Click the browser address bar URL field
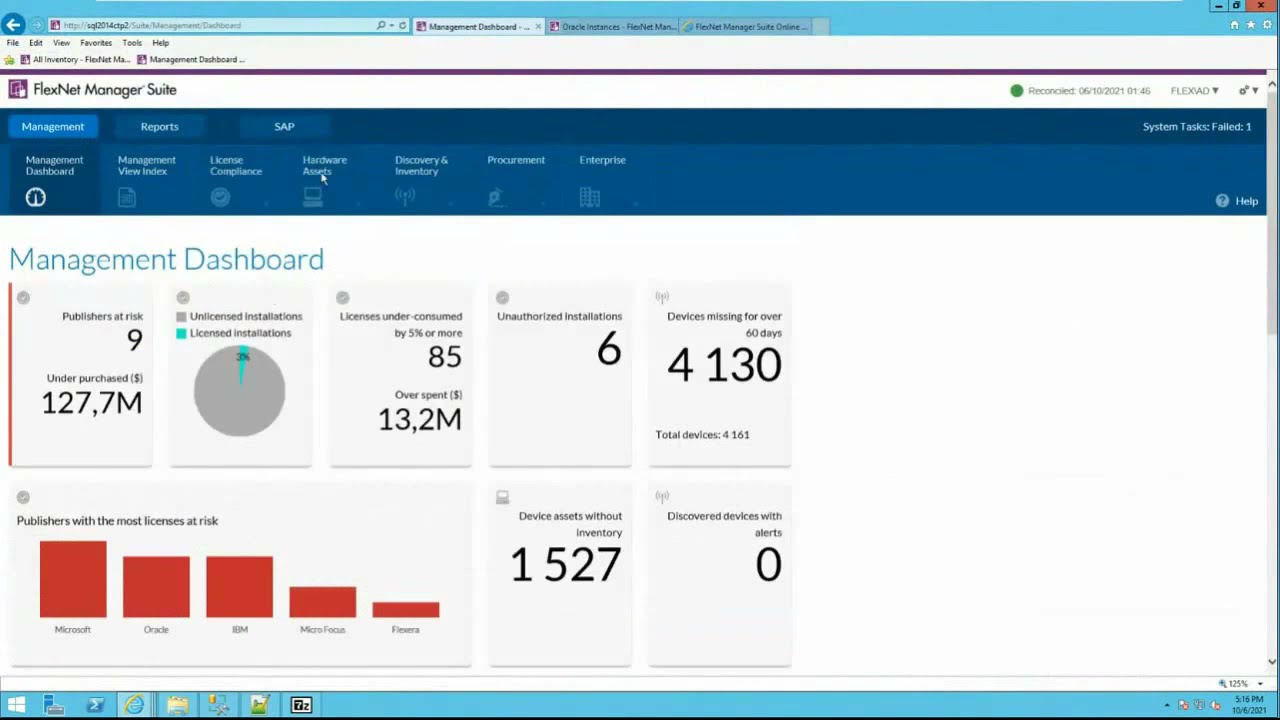1280x720 pixels. coord(210,26)
